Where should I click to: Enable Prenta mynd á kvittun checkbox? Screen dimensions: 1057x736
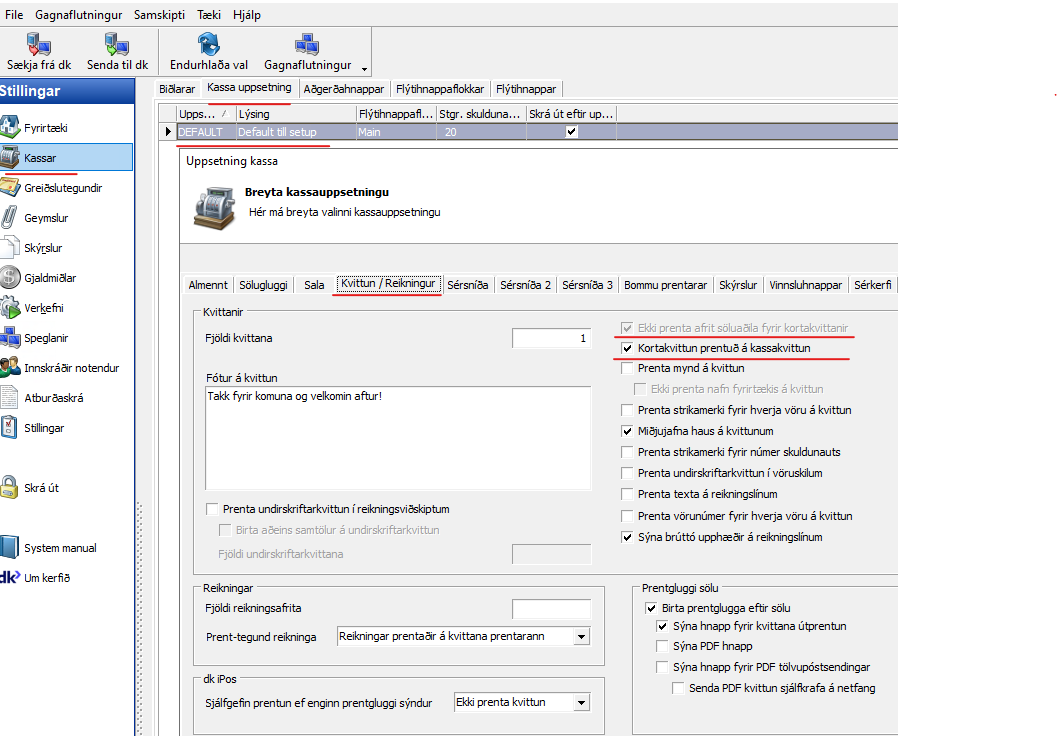pyautogui.click(x=627, y=369)
